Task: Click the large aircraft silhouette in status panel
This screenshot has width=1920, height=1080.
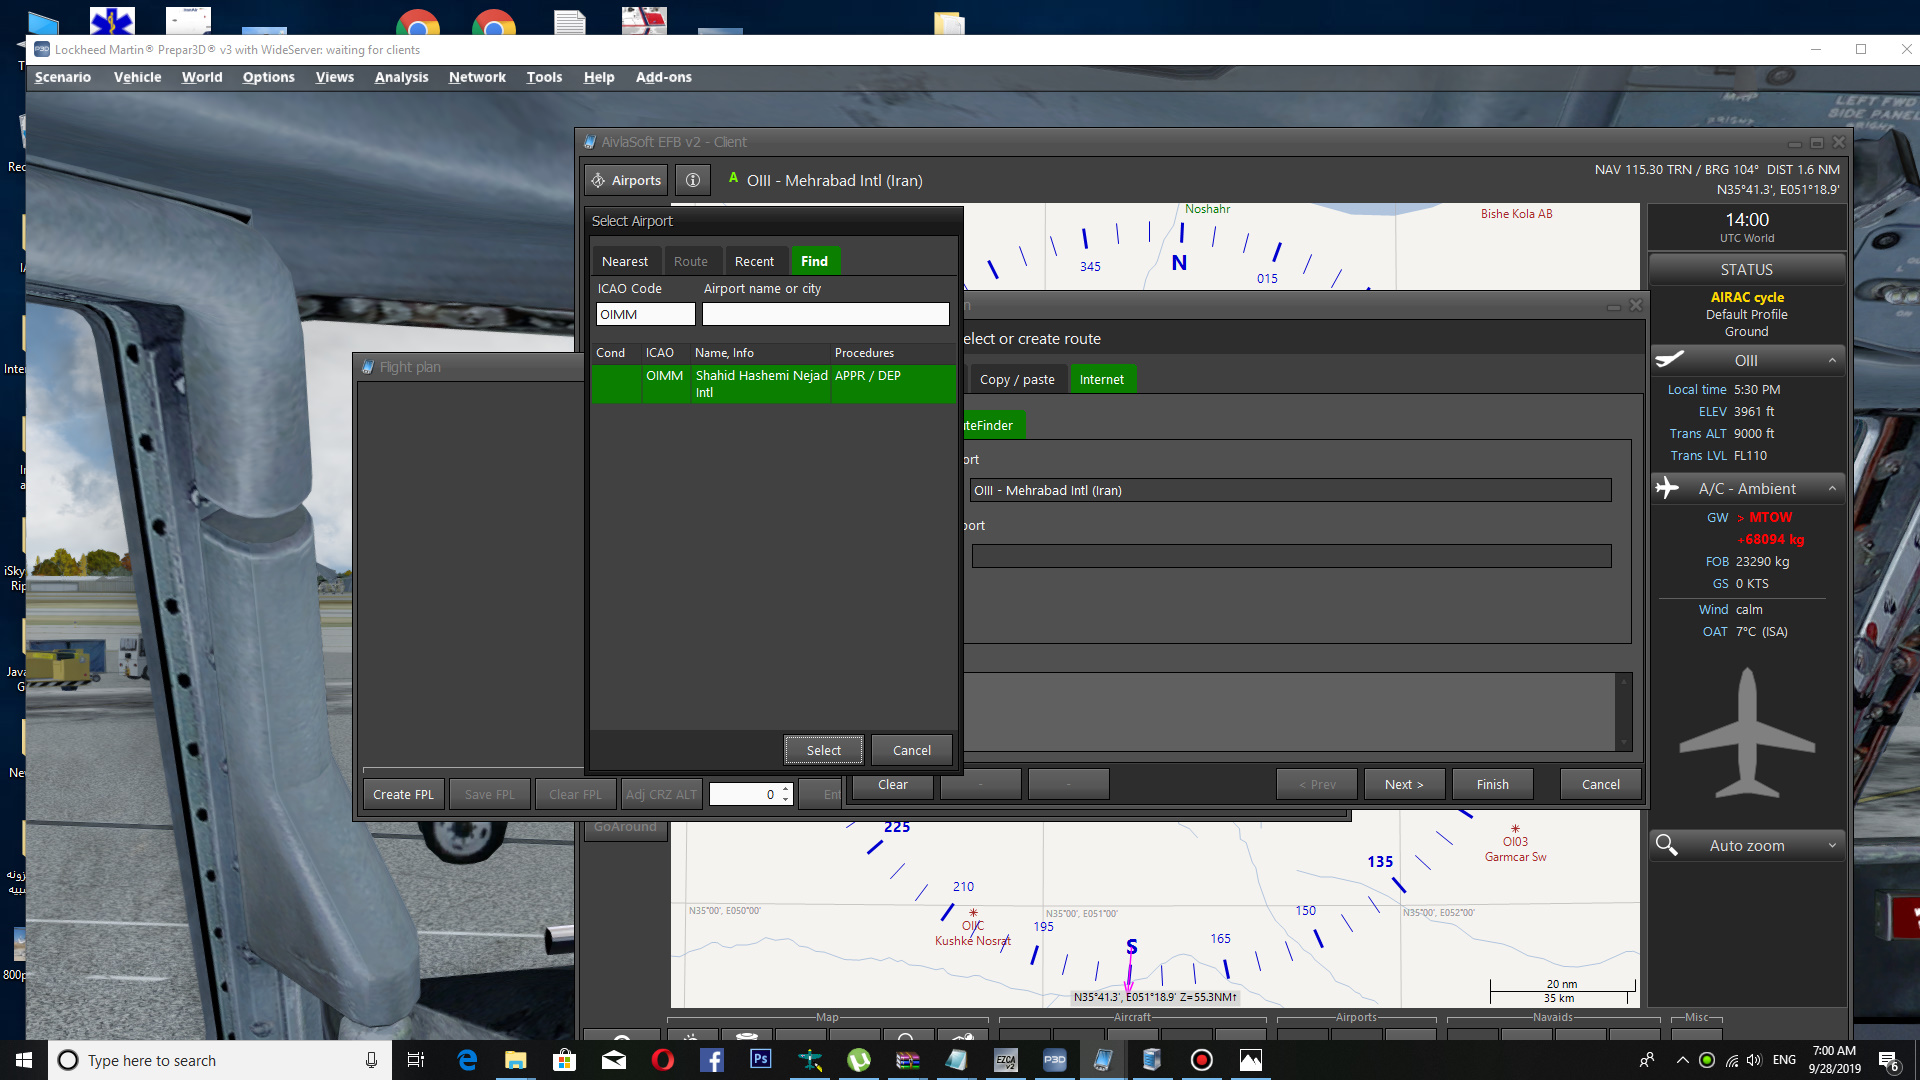Action: (1747, 733)
